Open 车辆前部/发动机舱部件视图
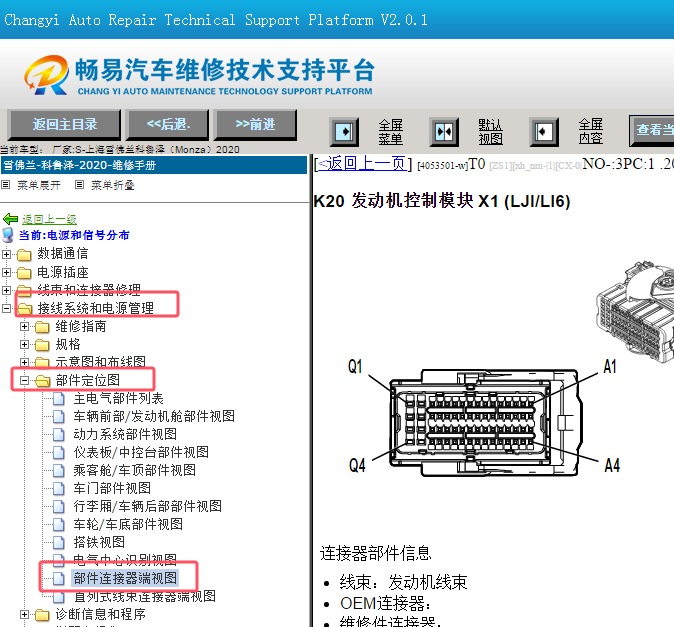 (x=154, y=416)
